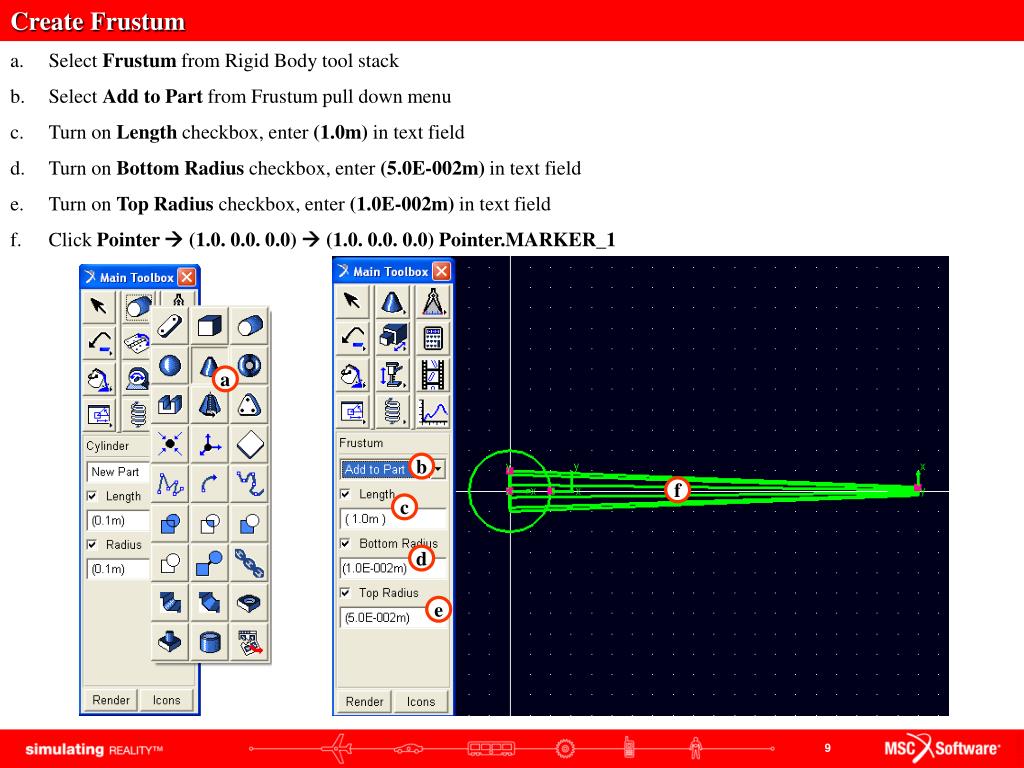Open the New Part dropdown in the Cylinder toolbox
The image size is (1024, 768).
tap(118, 472)
